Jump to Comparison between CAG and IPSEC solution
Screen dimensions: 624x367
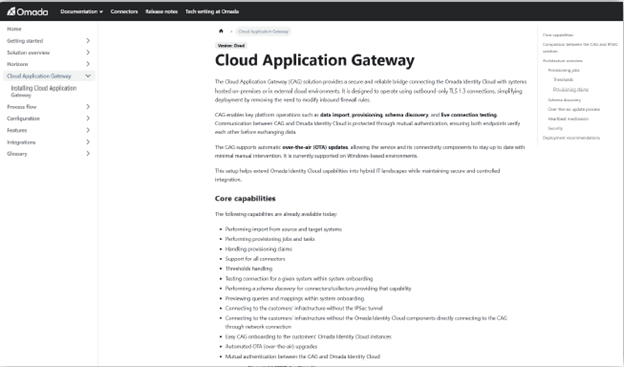(580, 48)
